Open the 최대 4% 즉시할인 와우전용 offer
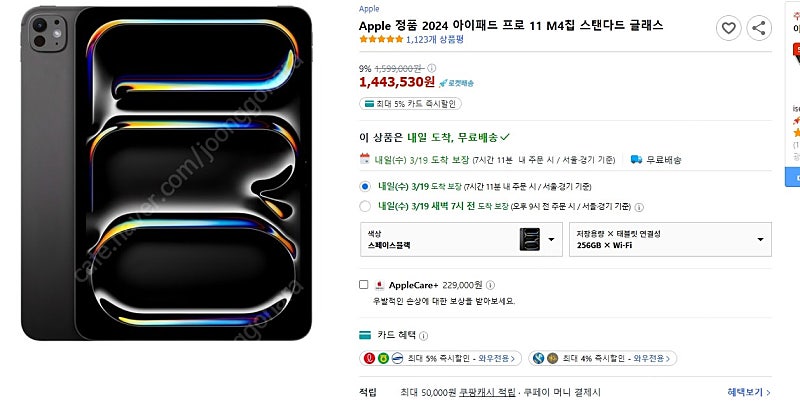800x406 pixels. [x=603, y=358]
